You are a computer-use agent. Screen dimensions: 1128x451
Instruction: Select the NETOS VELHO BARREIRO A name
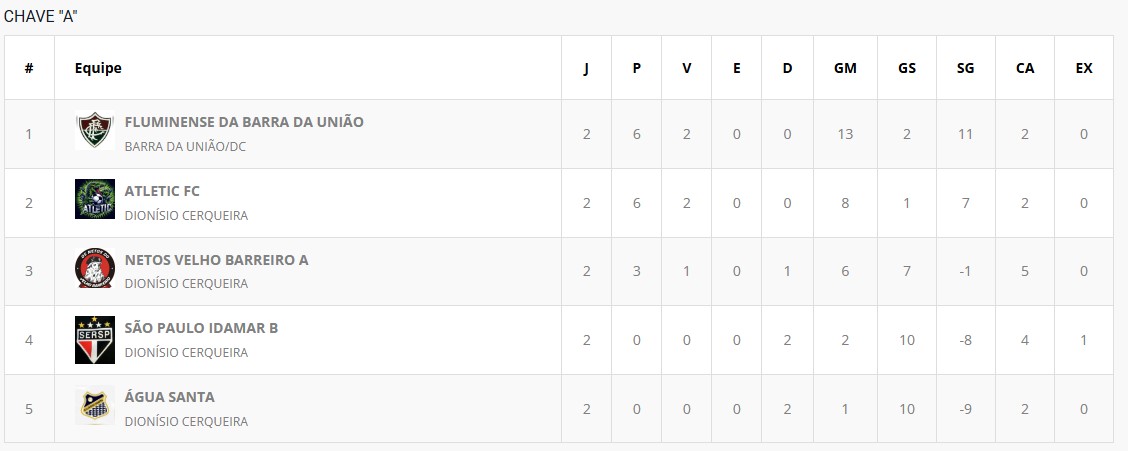click(x=216, y=260)
